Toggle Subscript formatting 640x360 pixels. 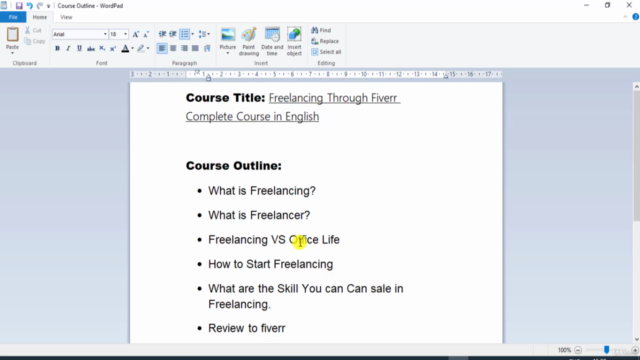click(102, 49)
